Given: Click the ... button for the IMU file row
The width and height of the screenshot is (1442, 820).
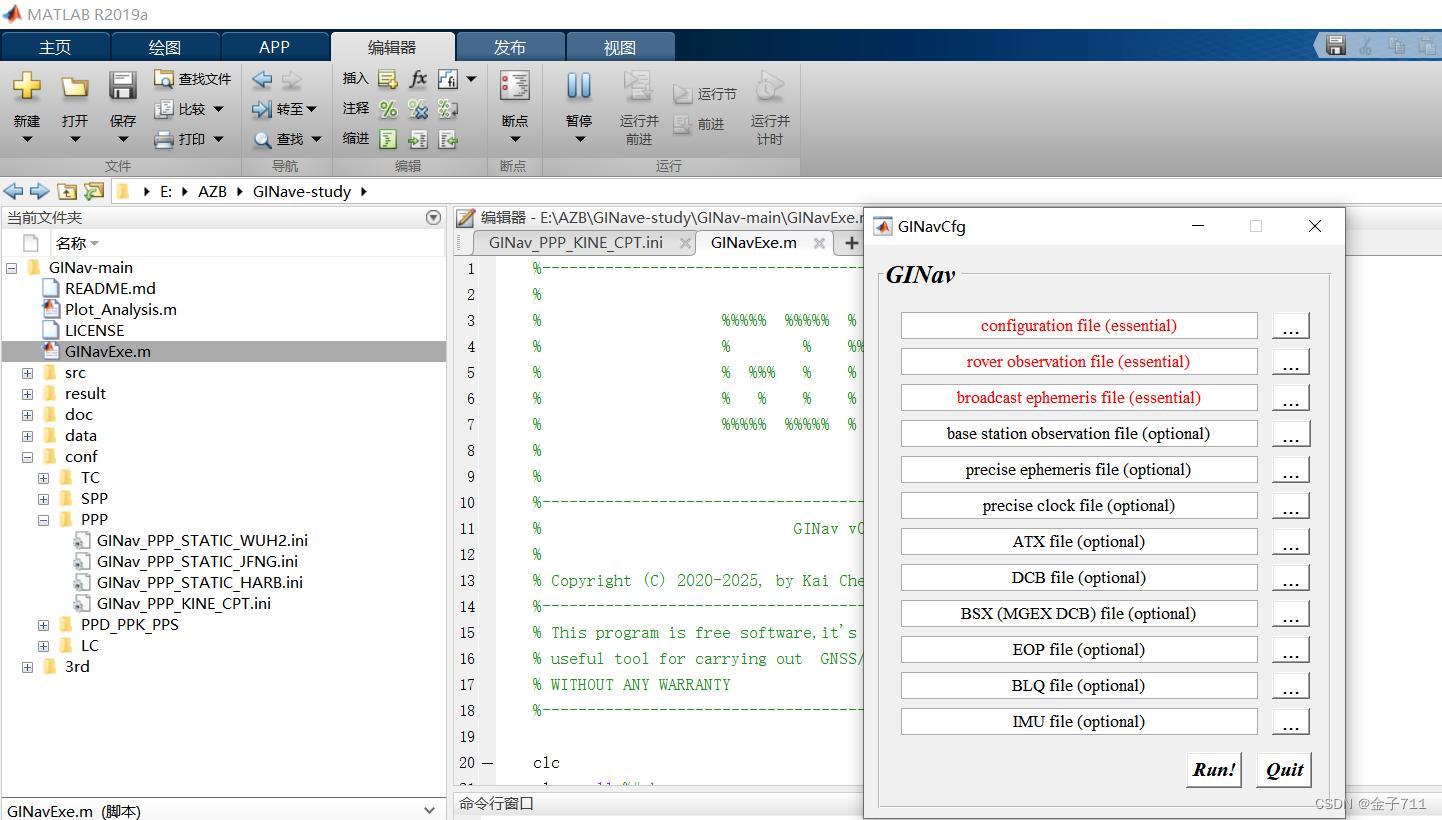Looking at the screenshot, I should tap(1291, 722).
